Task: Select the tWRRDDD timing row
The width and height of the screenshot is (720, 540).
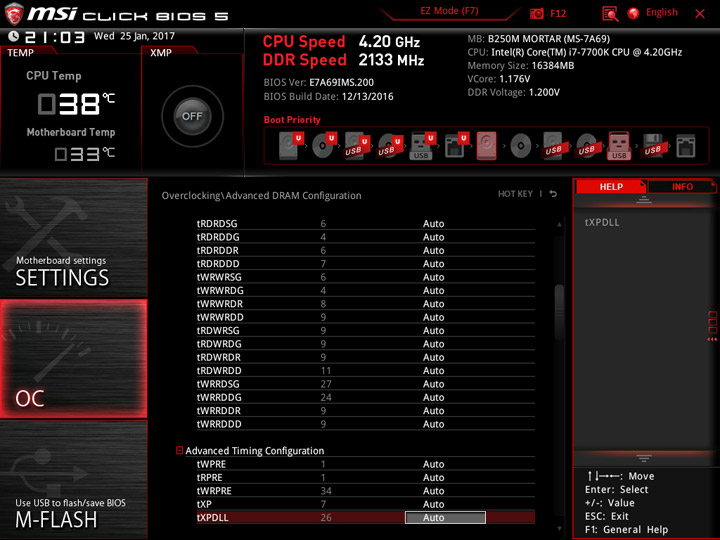Action: 366,423
